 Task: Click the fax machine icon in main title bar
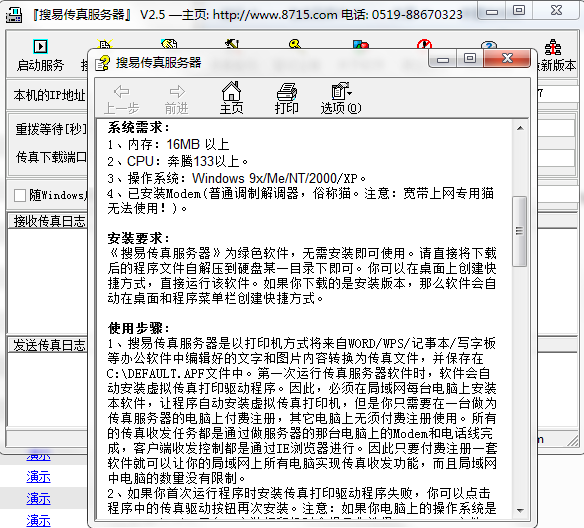pos(14,15)
